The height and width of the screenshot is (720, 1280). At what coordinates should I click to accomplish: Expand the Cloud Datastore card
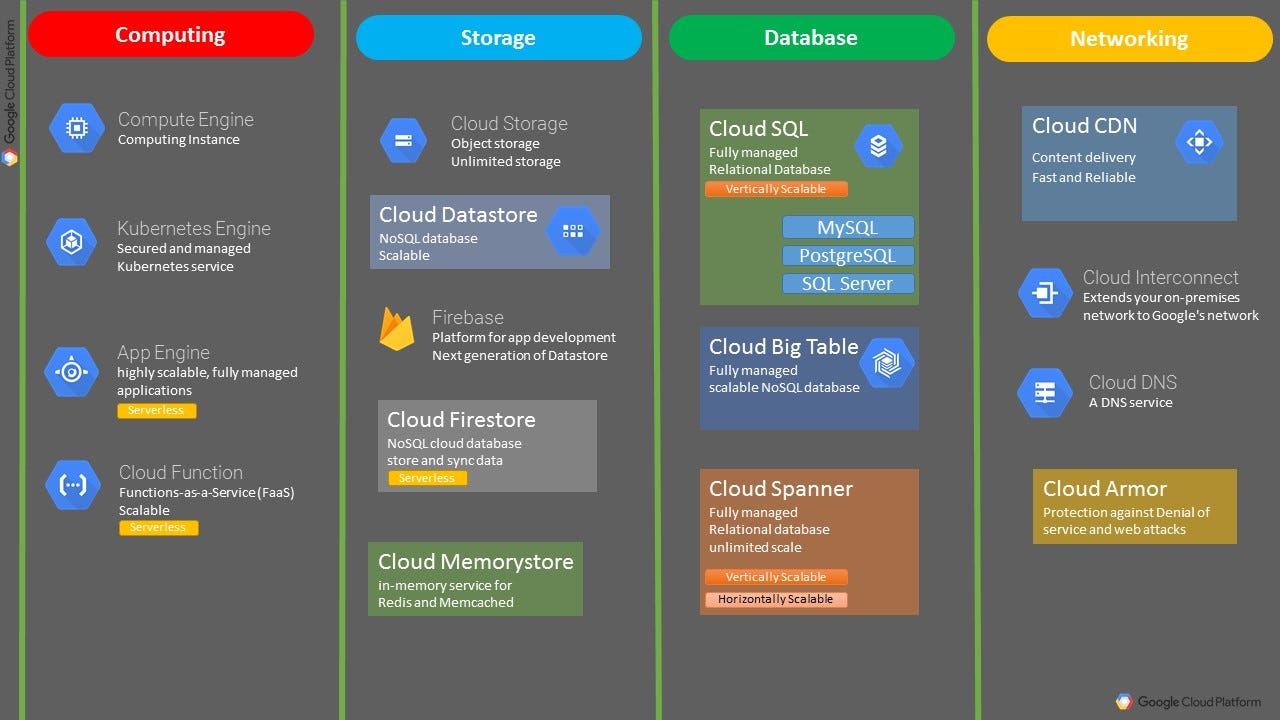(x=489, y=231)
